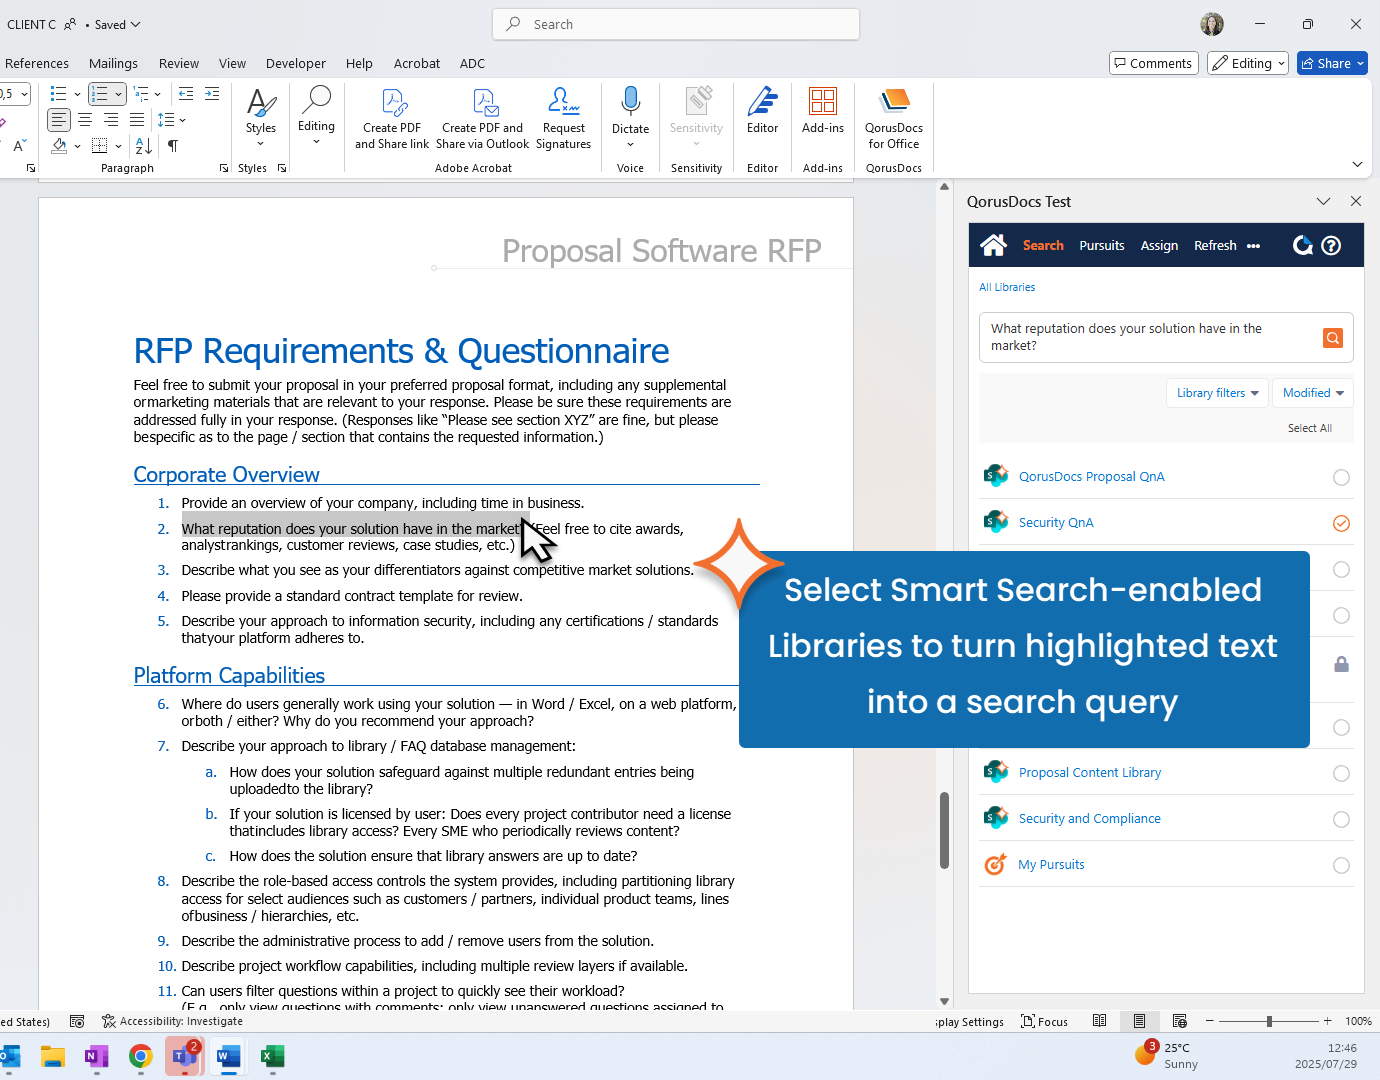1380x1080 pixels.
Task: Deselect the Security QnA library
Action: (x=1341, y=523)
